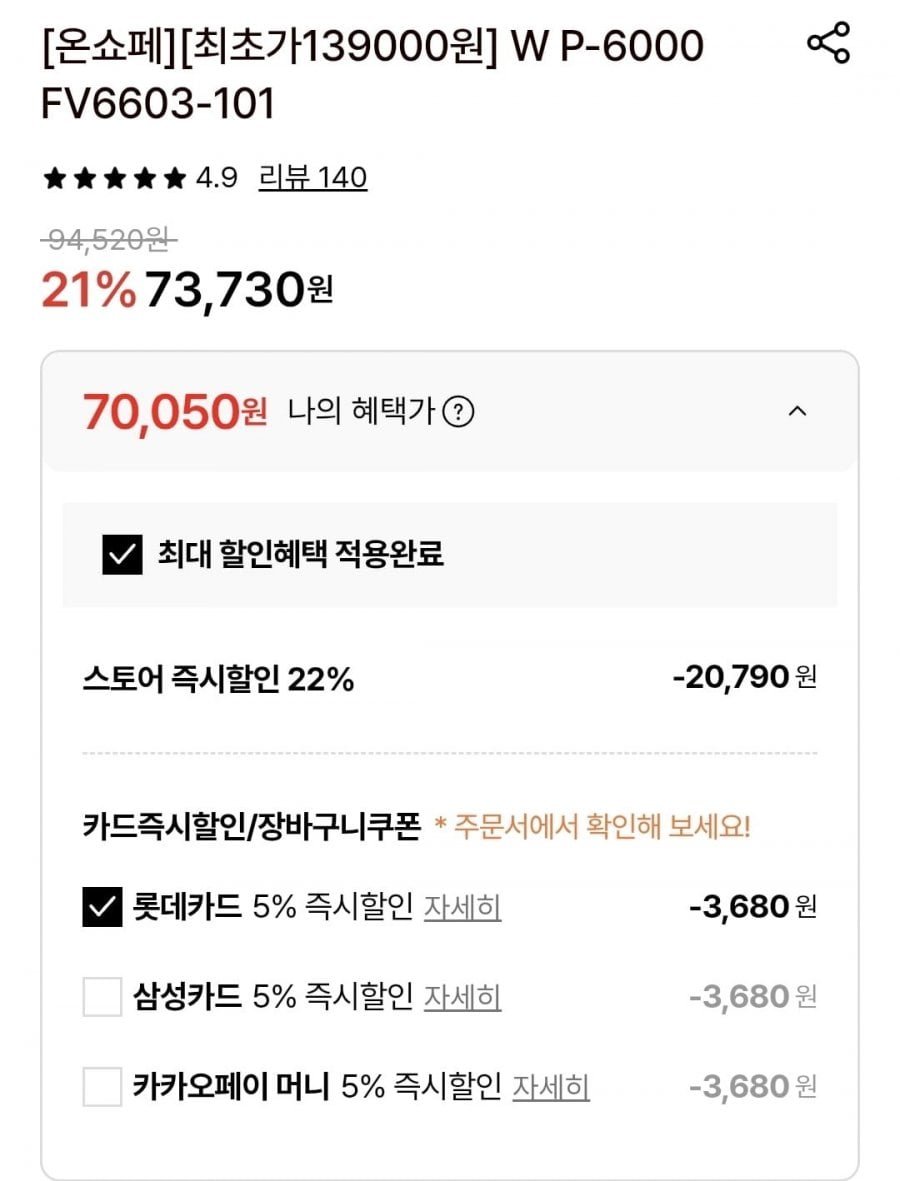Enable the 삼성카드 5% discount checkbox
Viewport: 900px width, 1181px height.
[102, 997]
